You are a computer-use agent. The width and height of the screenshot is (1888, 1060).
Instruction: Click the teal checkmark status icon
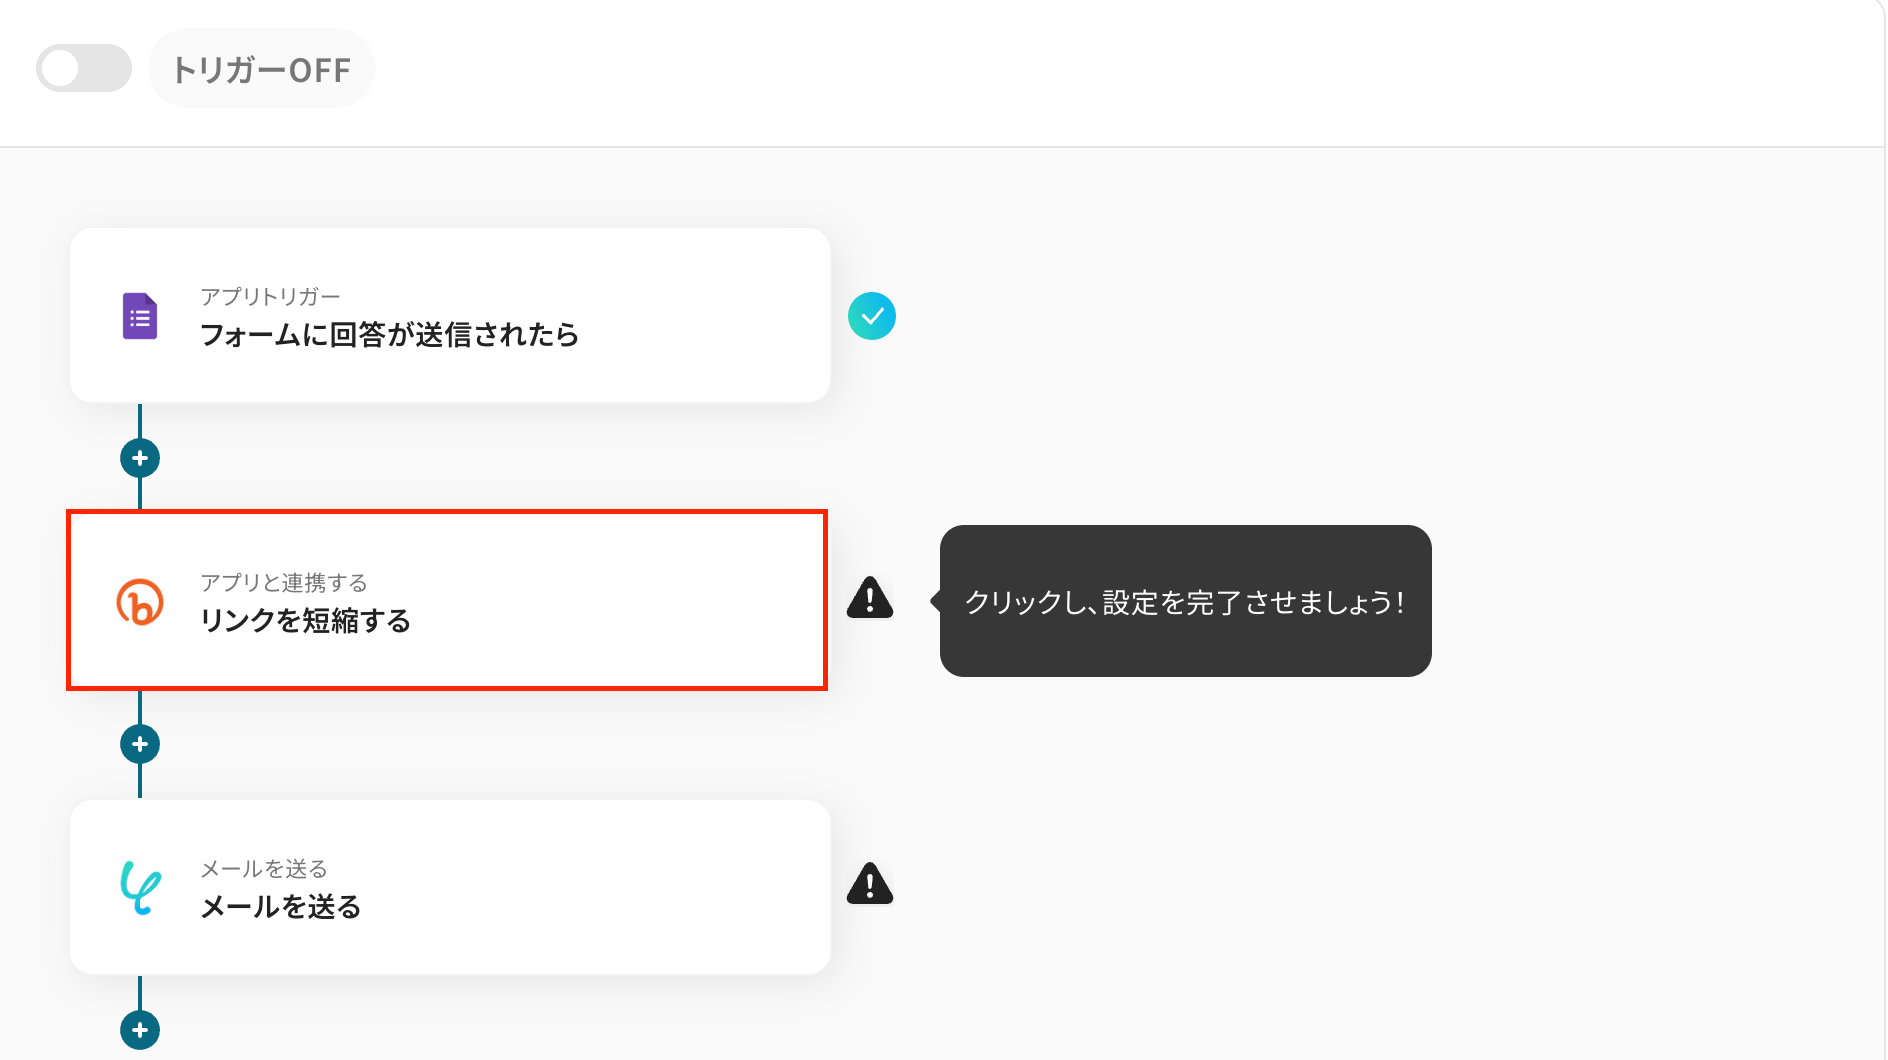click(872, 316)
